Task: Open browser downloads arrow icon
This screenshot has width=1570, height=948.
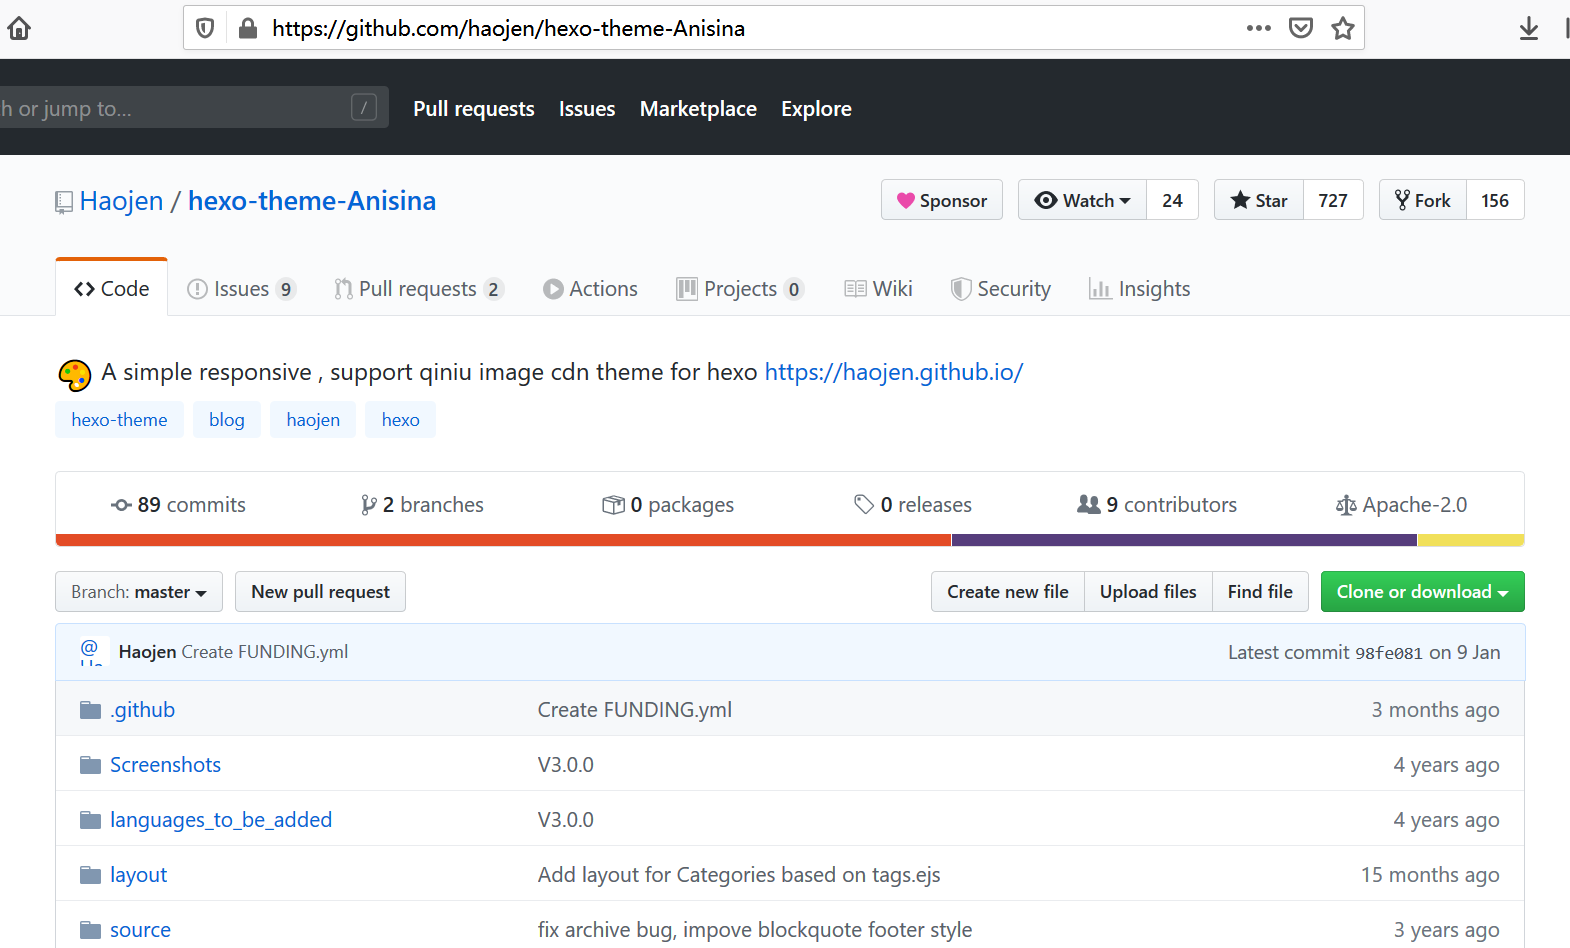Action: [x=1529, y=28]
